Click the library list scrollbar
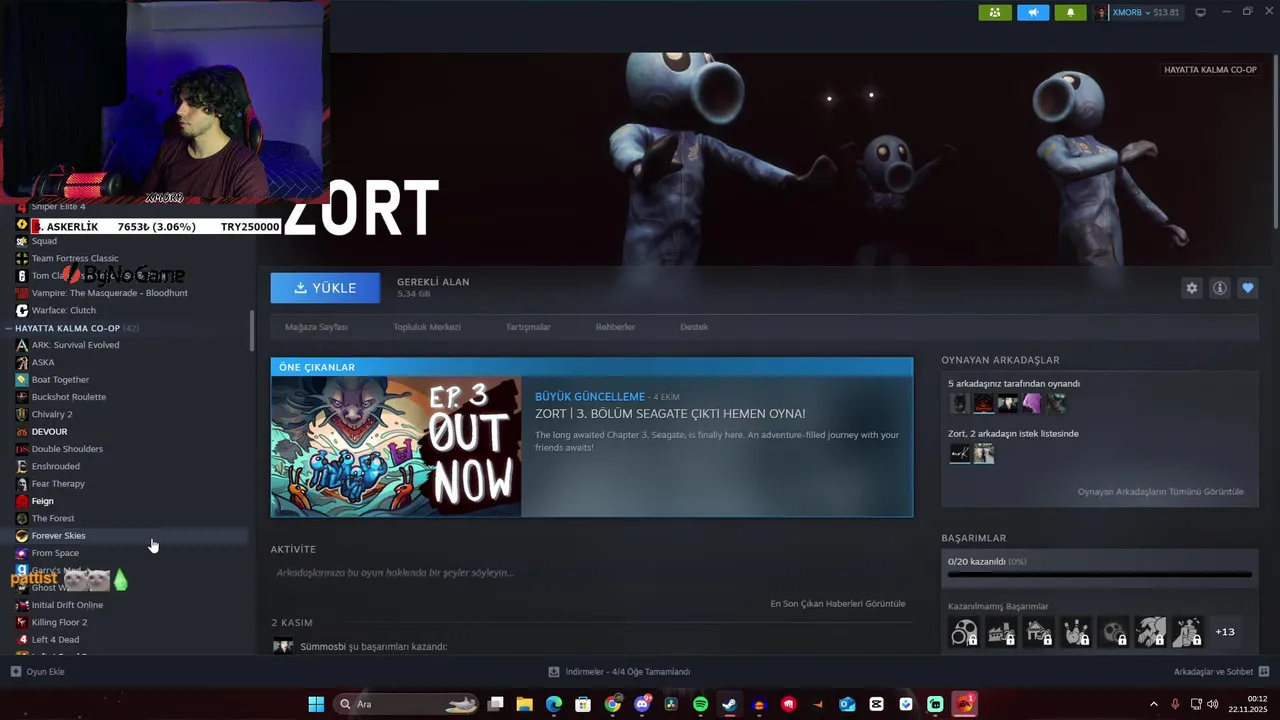 click(251, 331)
